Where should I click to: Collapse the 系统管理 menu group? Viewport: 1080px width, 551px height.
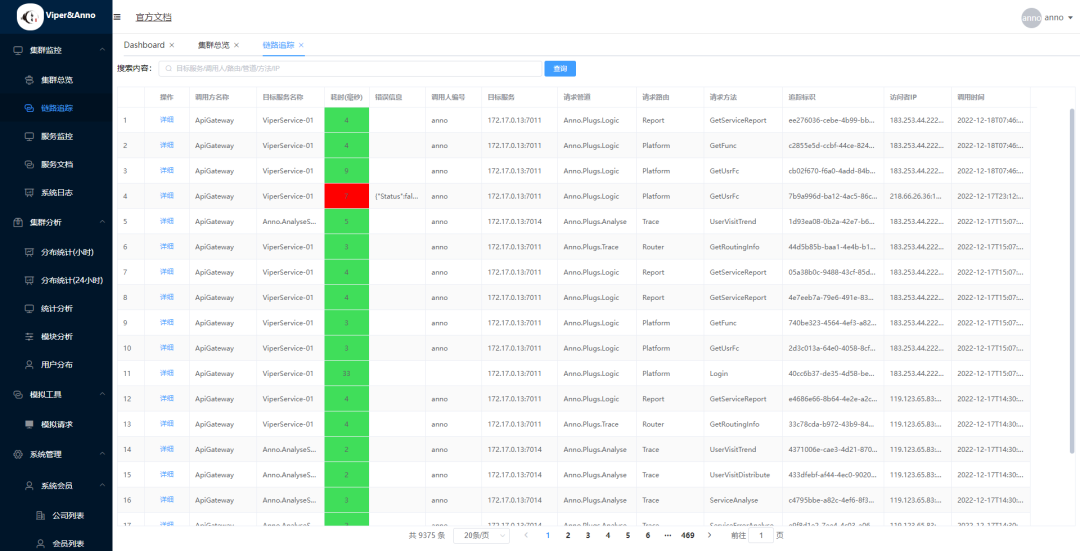tap(56, 455)
